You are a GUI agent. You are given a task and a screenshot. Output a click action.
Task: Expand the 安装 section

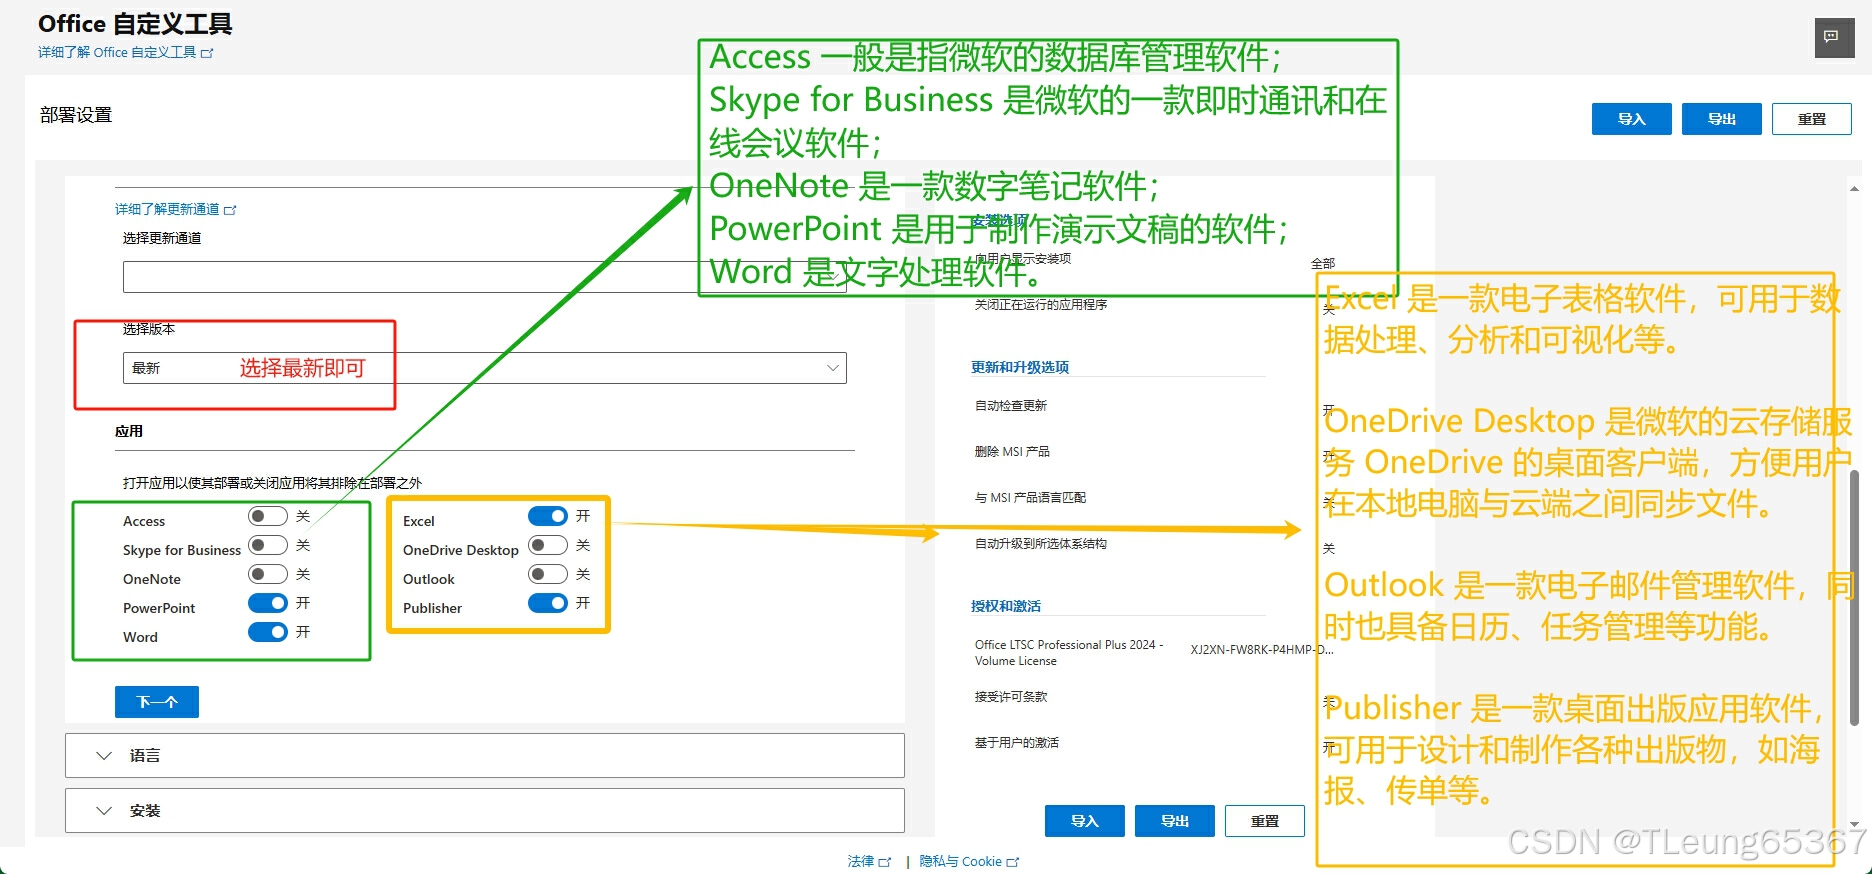point(485,810)
